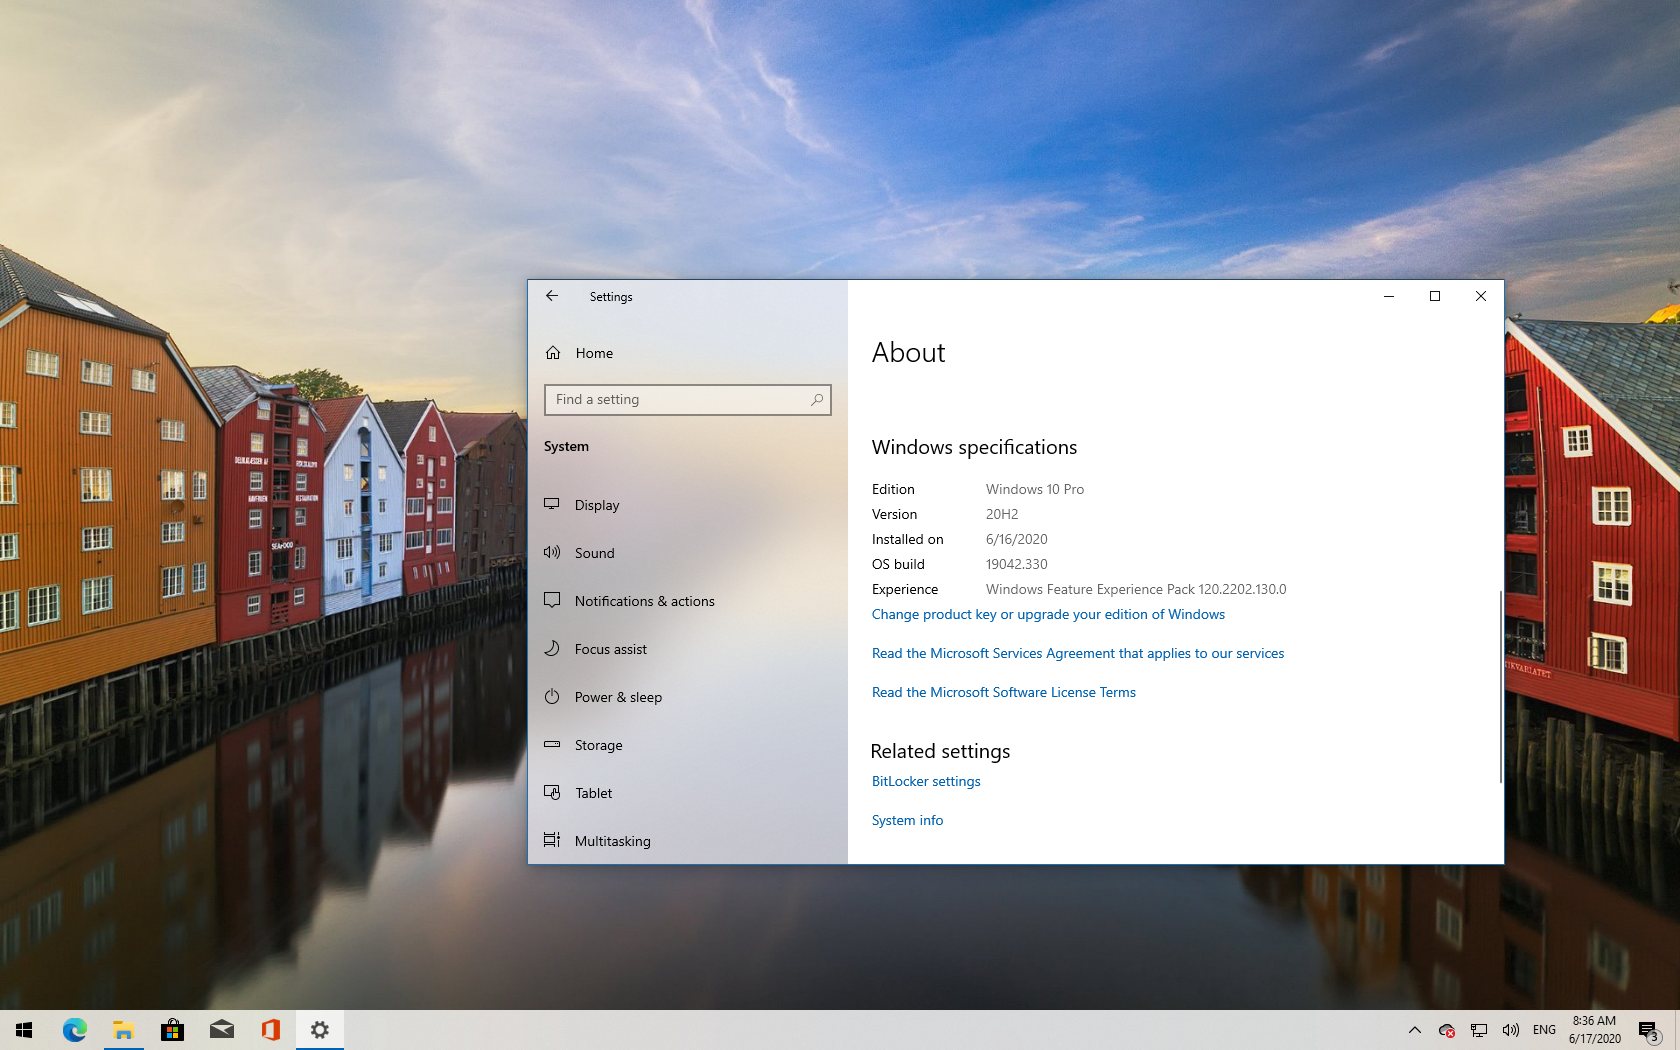Click the System heading in the sidebar
Image resolution: width=1680 pixels, height=1050 pixels.
tap(566, 446)
